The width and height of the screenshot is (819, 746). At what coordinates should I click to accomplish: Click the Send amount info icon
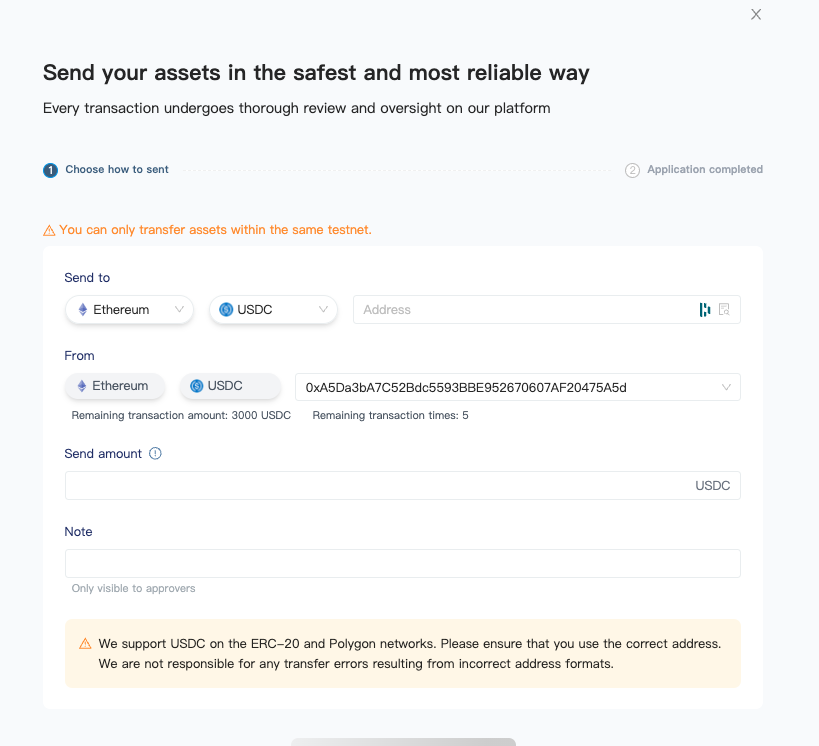pos(155,453)
